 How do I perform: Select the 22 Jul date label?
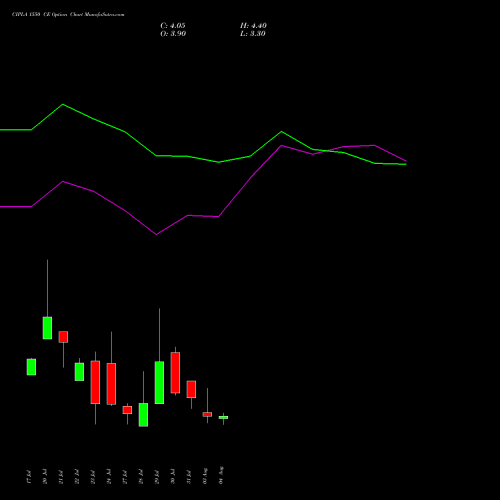point(77,477)
